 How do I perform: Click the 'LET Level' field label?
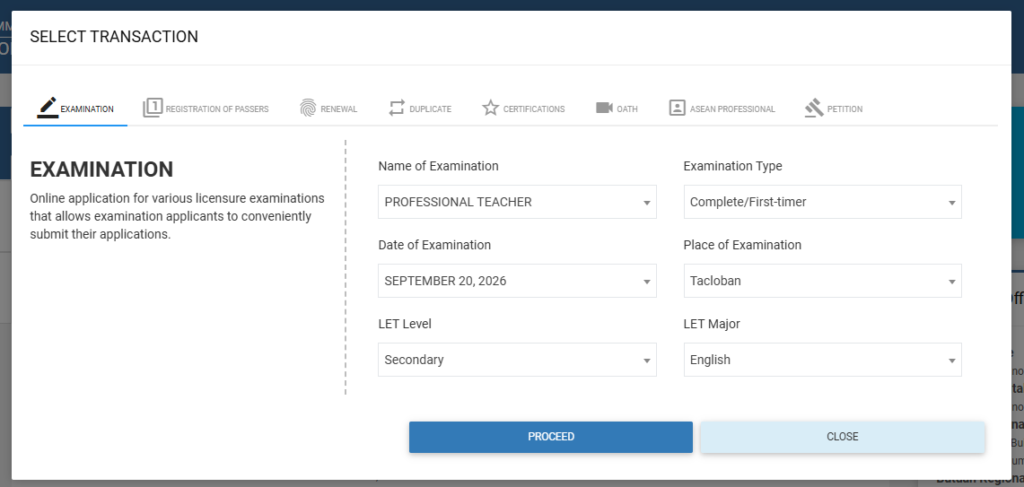point(405,324)
